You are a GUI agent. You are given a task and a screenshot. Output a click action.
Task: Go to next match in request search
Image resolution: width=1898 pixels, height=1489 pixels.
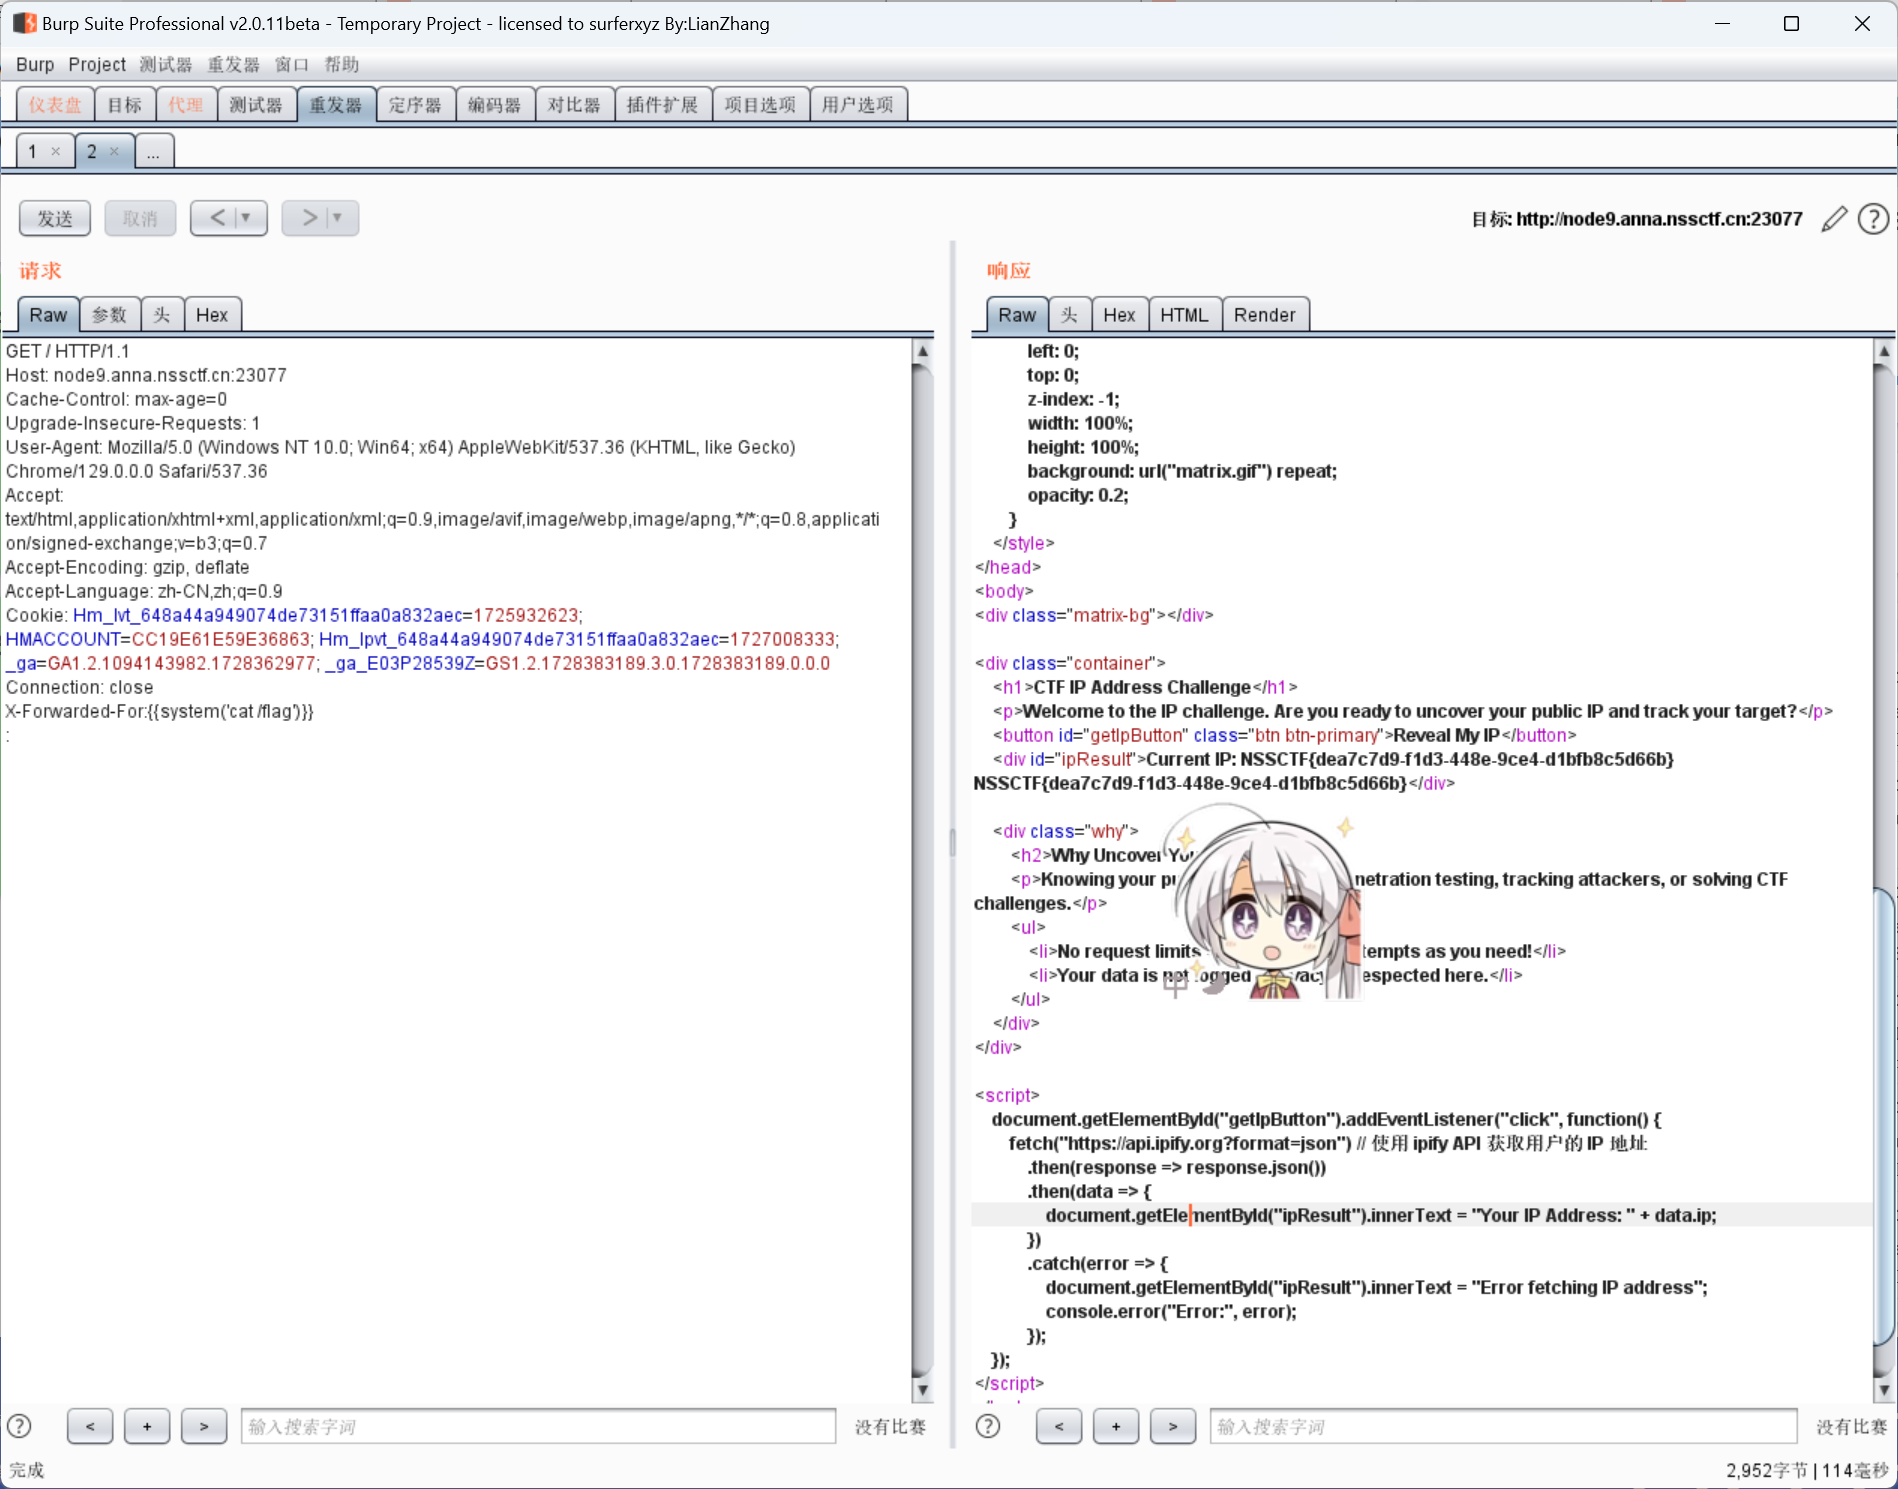[204, 1427]
